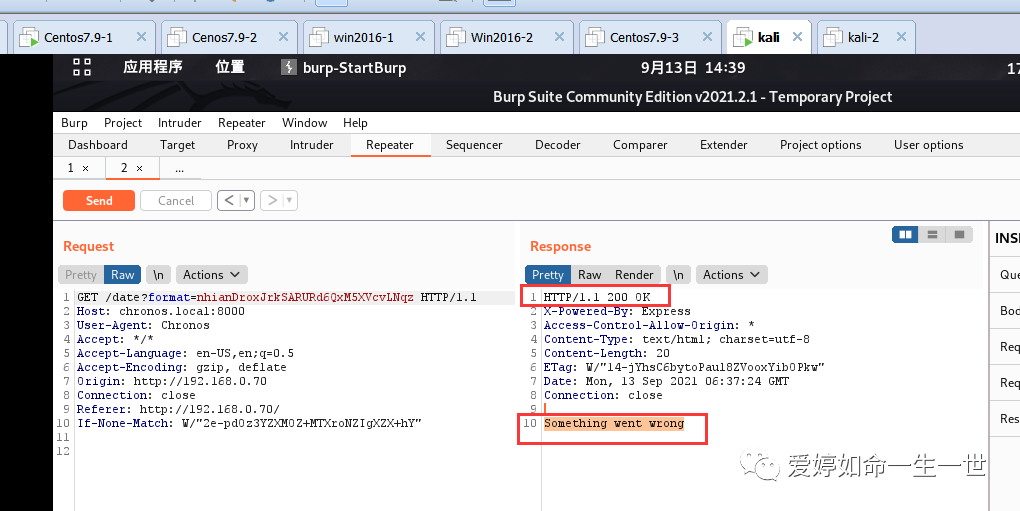Open the Response Actions dropdown

tap(732, 275)
